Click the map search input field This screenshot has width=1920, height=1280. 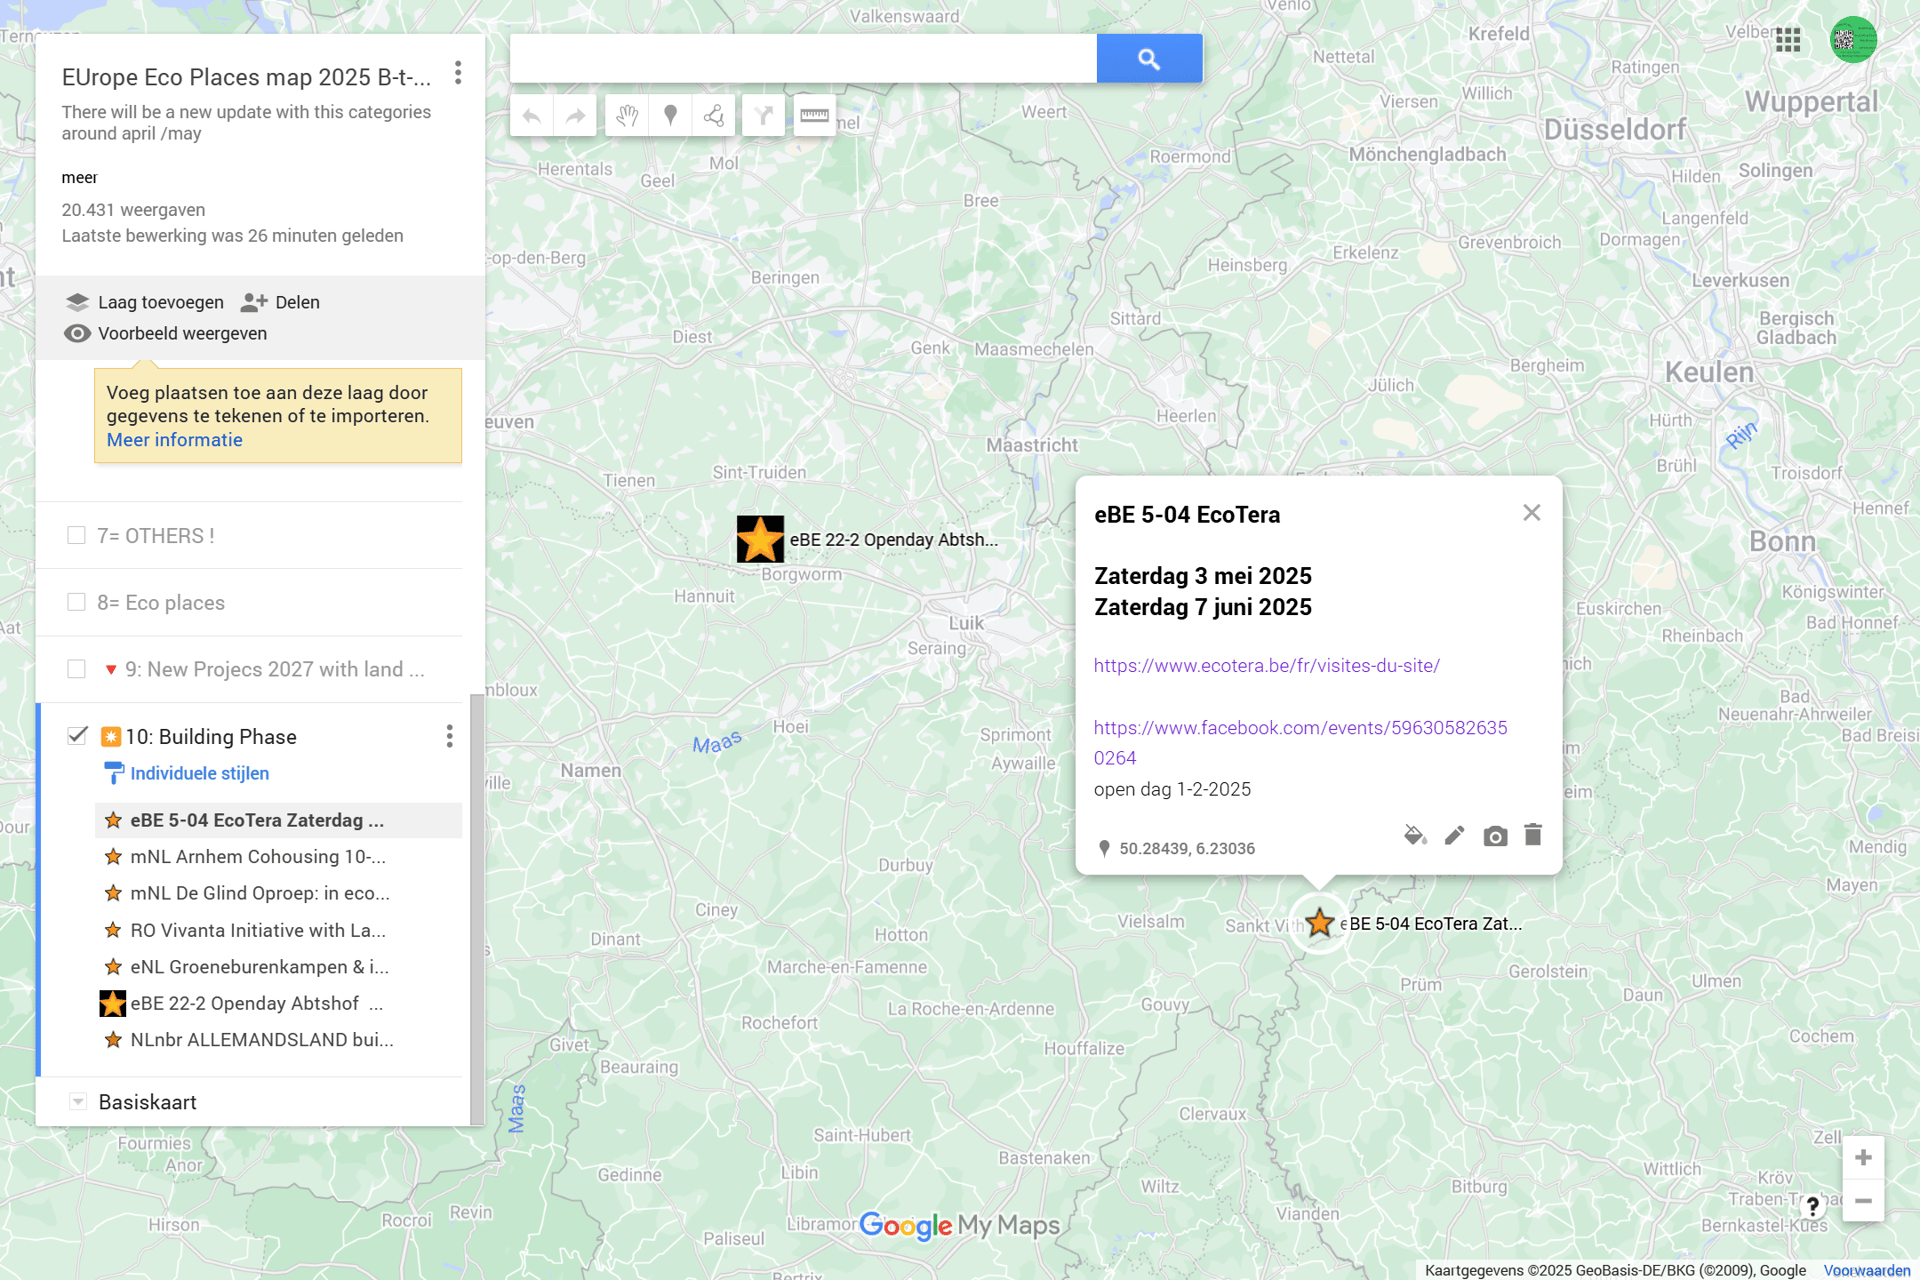[802, 59]
